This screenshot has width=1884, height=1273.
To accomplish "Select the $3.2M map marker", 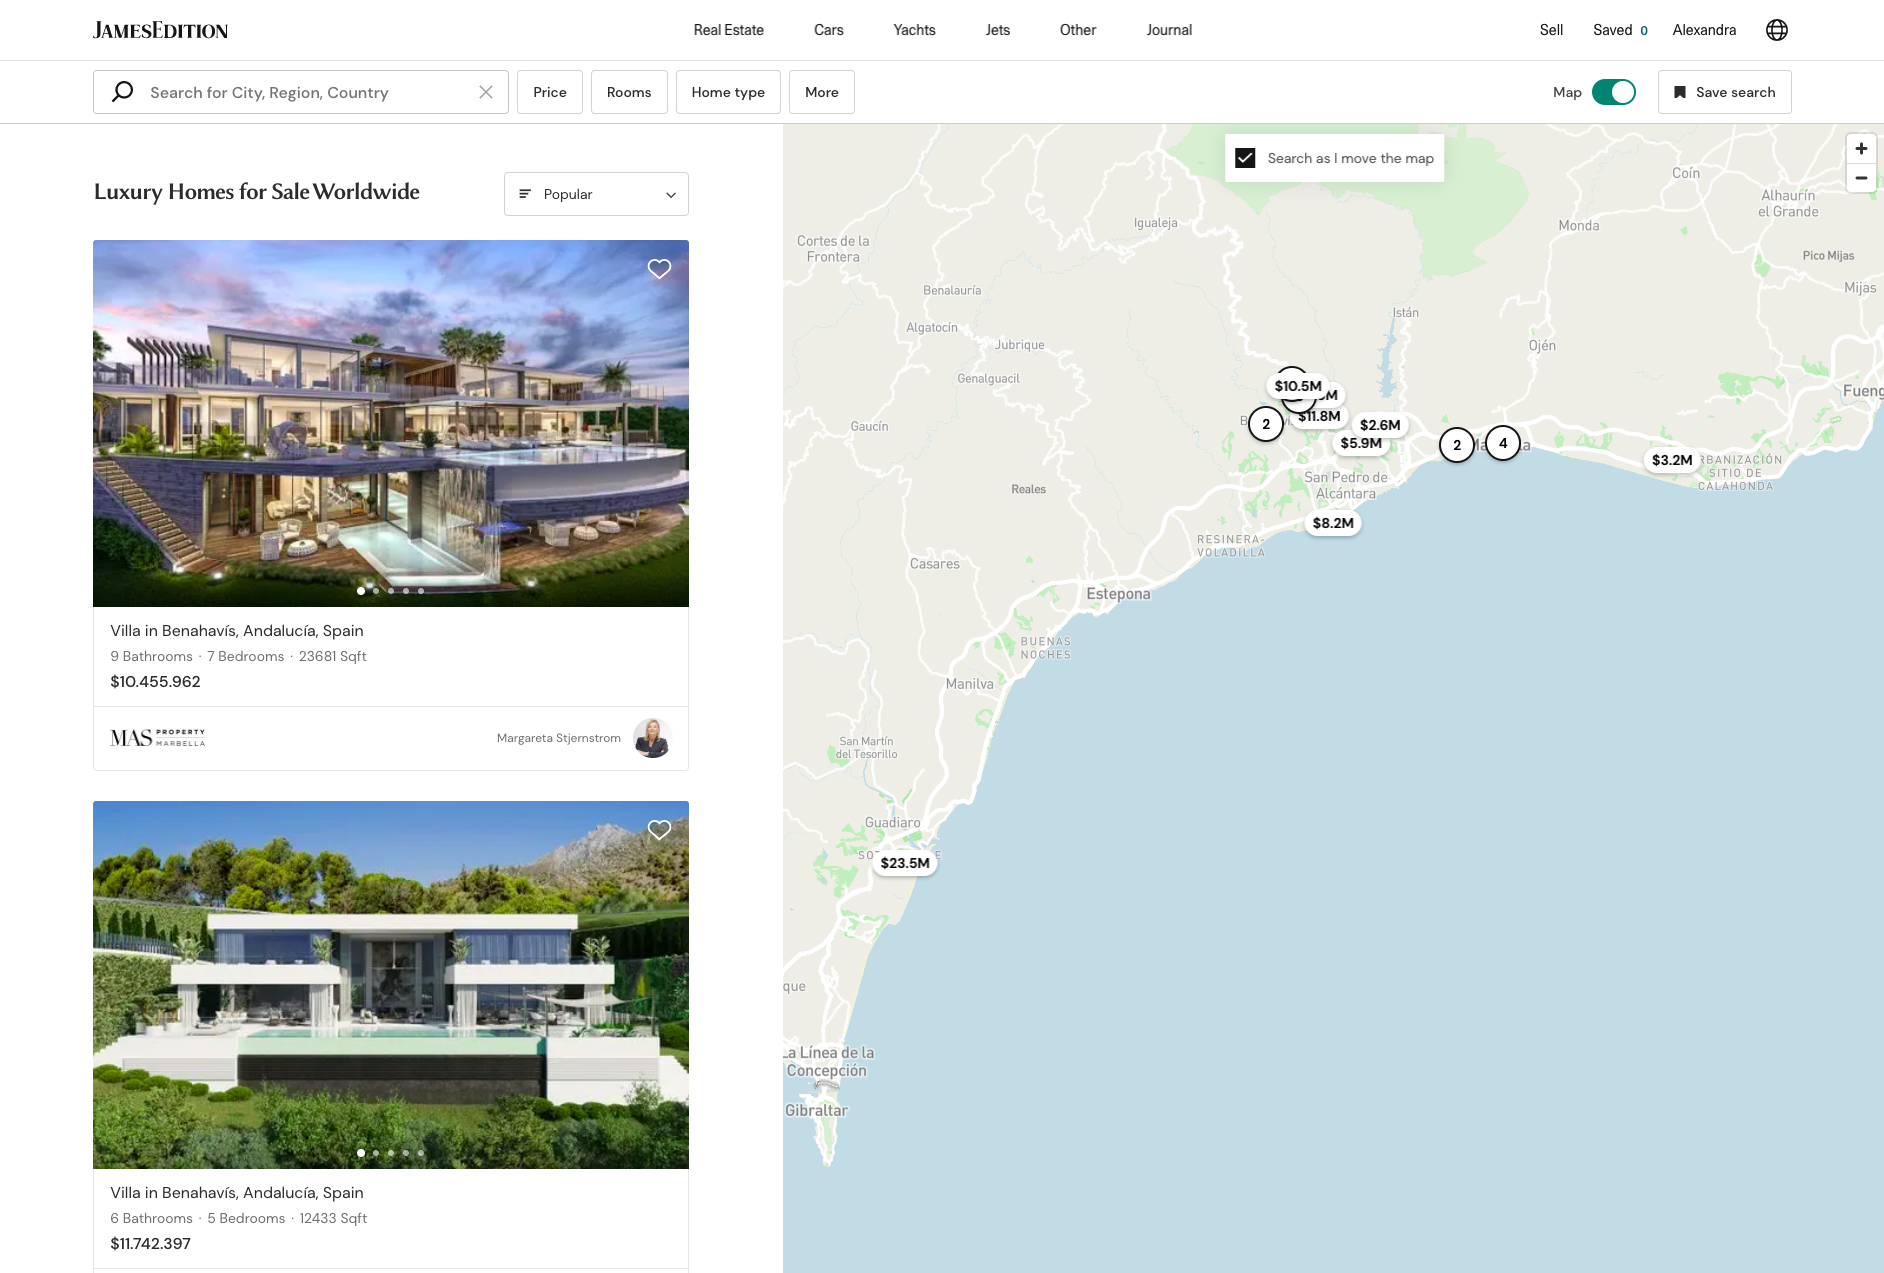I will 1672,460.
